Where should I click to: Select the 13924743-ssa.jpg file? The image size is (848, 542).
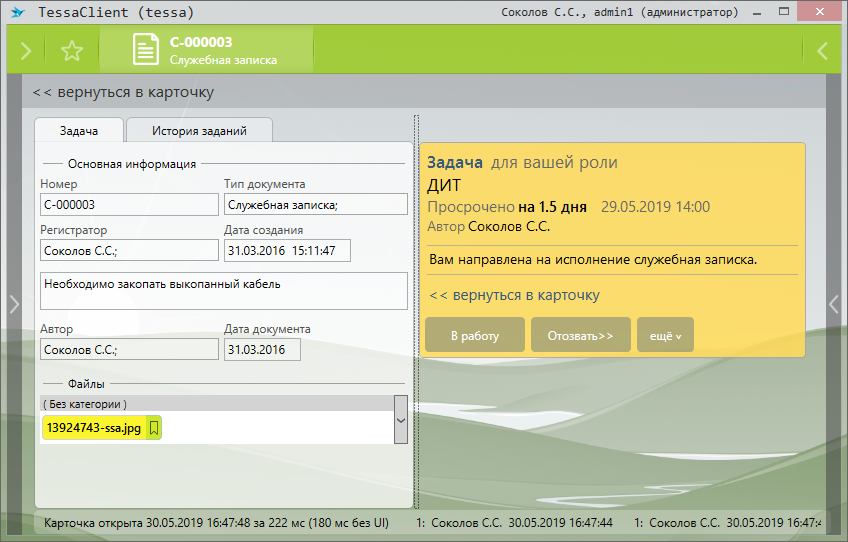pyautogui.click(x=94, y=428)
